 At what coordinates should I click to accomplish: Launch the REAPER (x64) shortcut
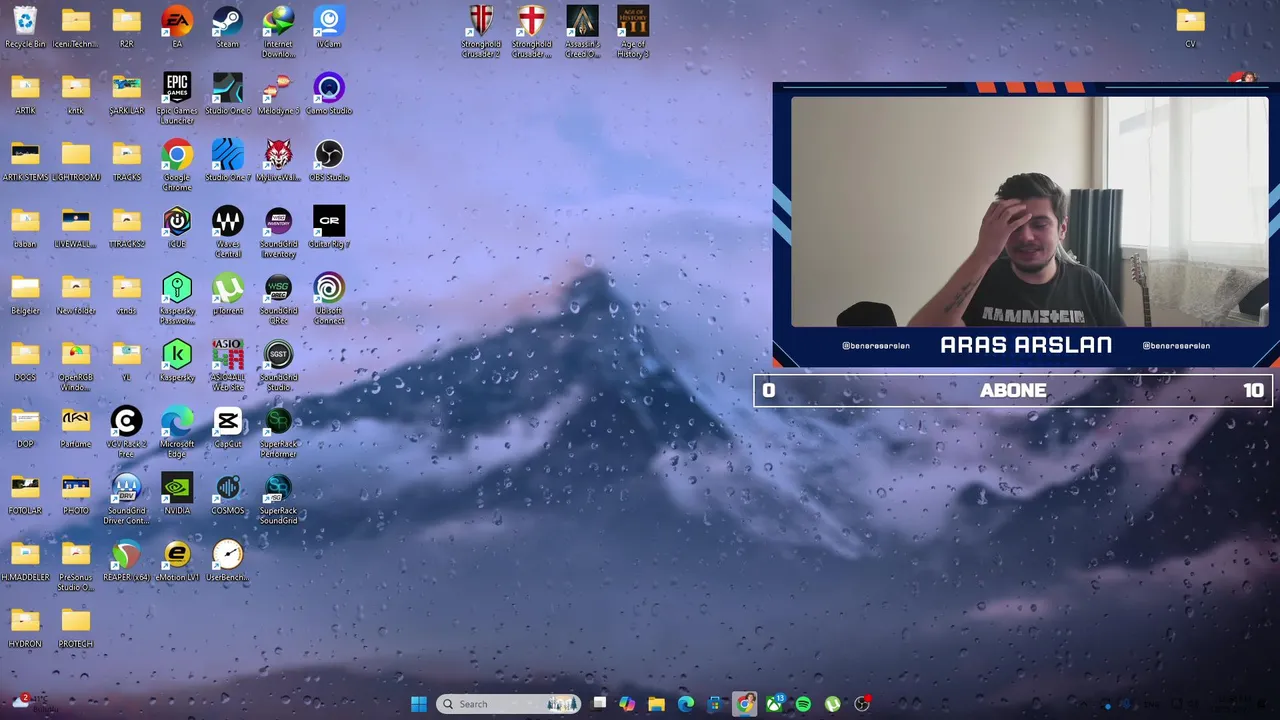(x=126, y=561)
